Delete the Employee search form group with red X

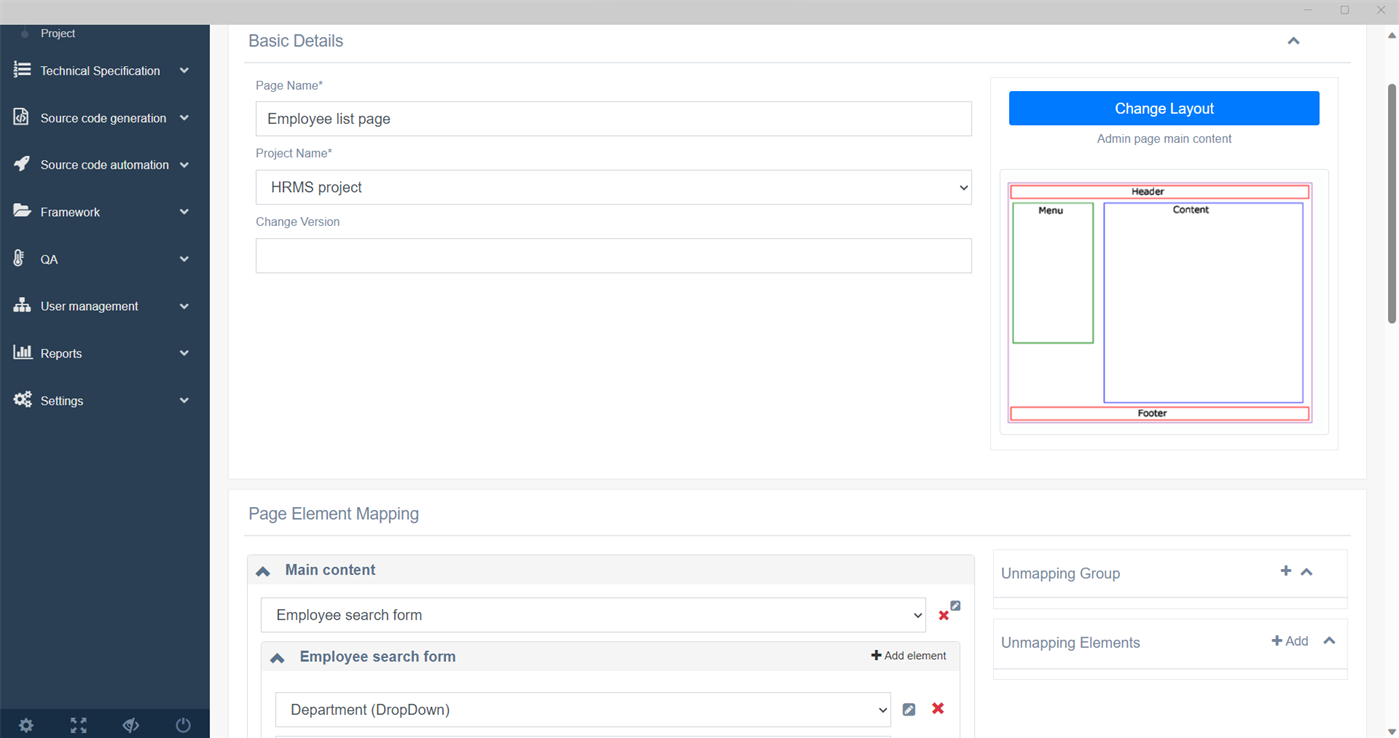click(944, 616)
